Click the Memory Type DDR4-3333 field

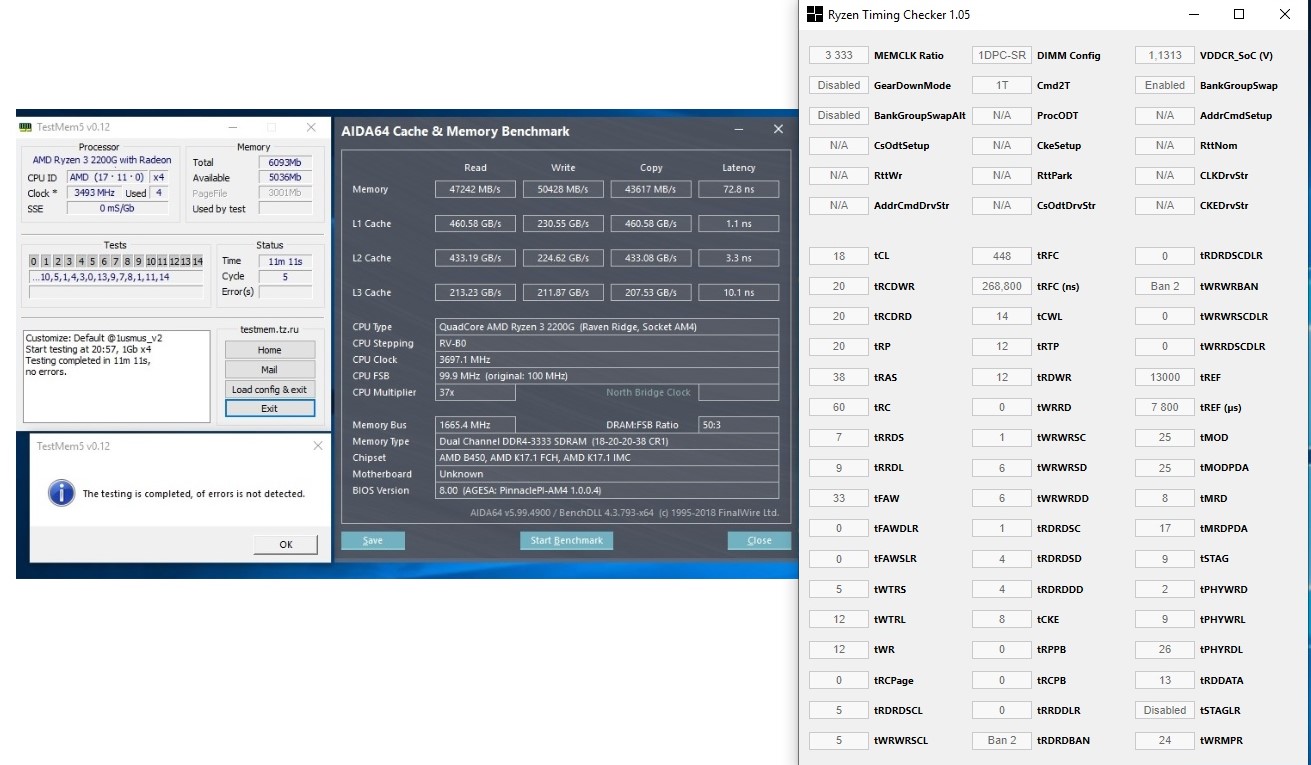coord(607,441)
